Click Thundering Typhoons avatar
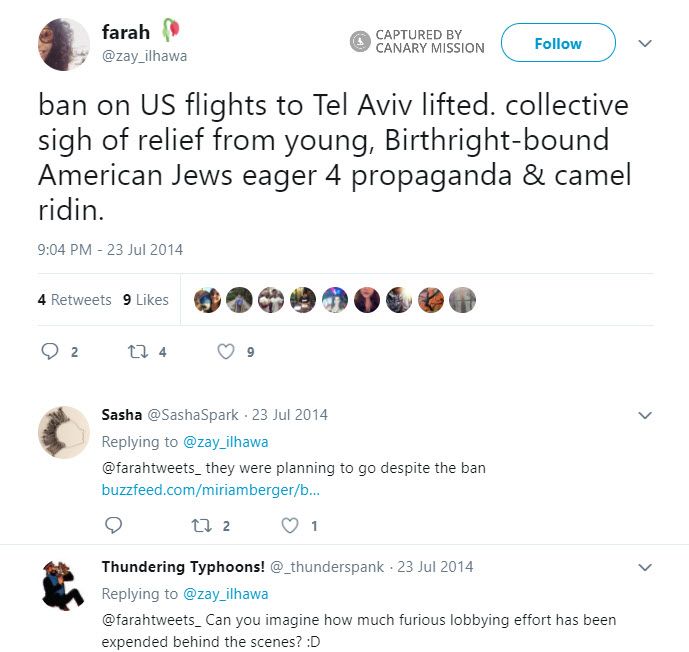This screenshot has height=652, width=689. (x=64, y=585)
